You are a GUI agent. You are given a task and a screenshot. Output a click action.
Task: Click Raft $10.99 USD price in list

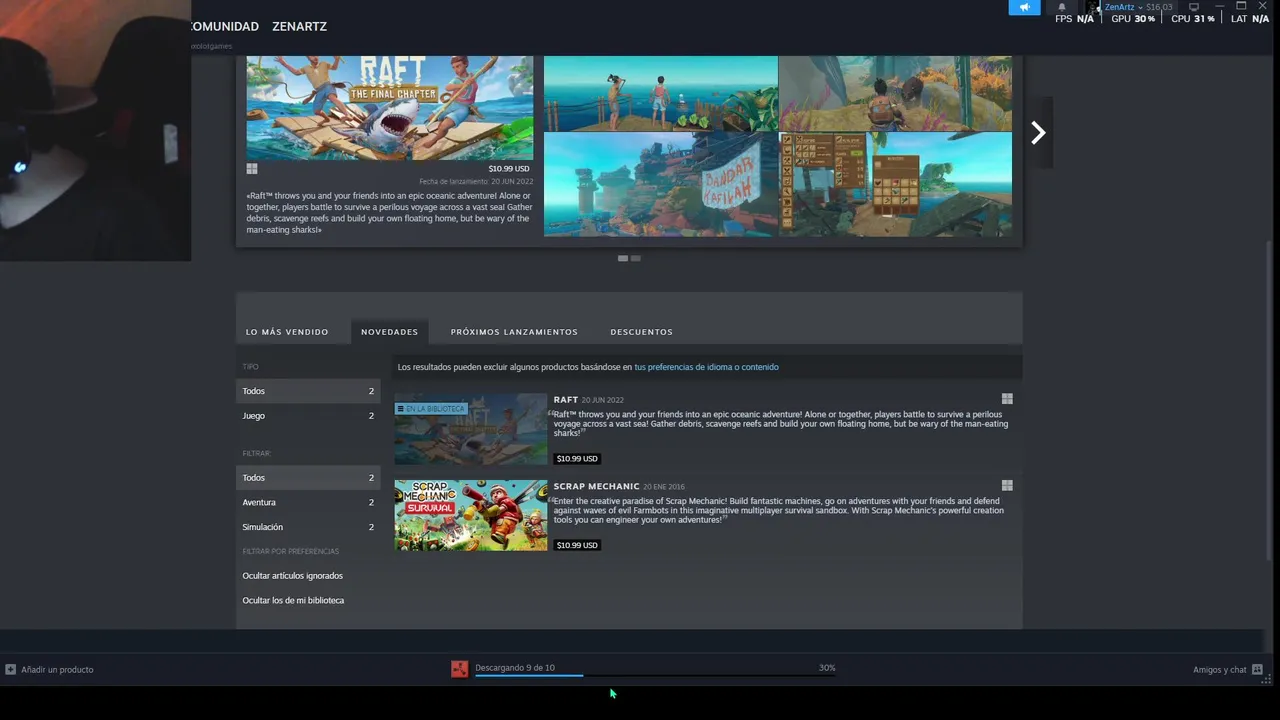(x=577, y=458)
